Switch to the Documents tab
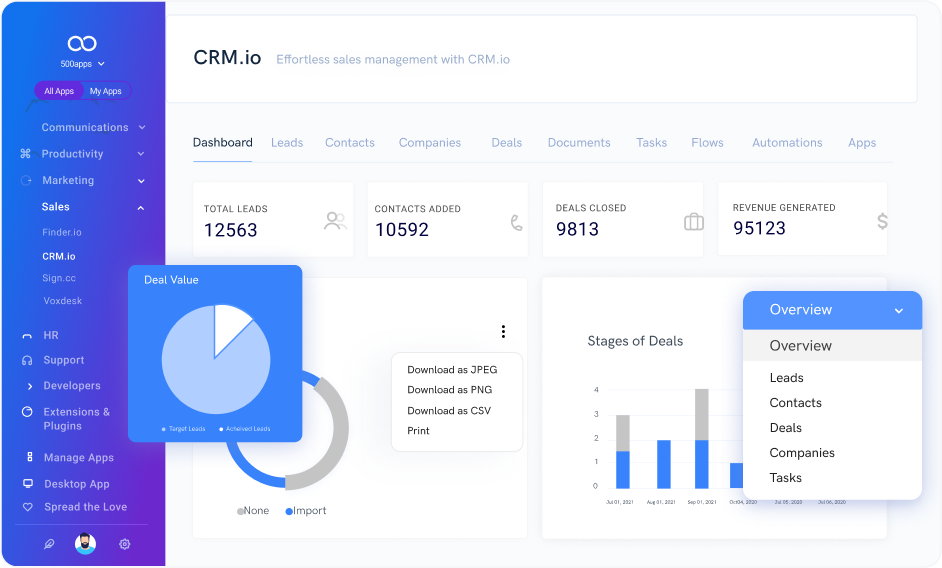This screenshot has width=942, height=568. coord(579,142)
